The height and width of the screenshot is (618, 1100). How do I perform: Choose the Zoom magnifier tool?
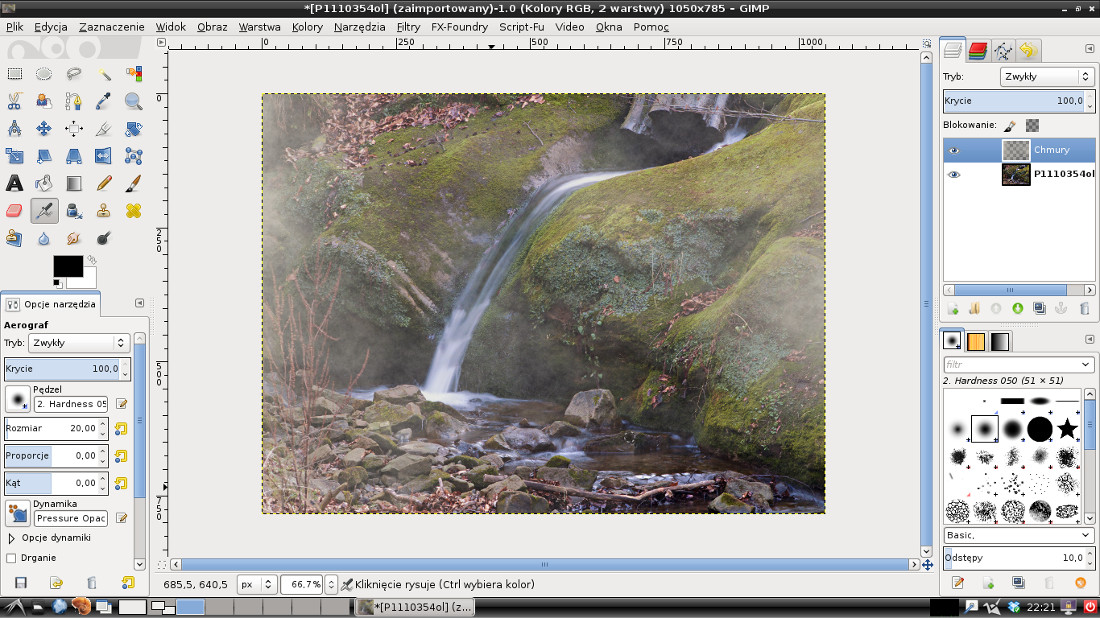pyautogui.click(x=133, y=101)
